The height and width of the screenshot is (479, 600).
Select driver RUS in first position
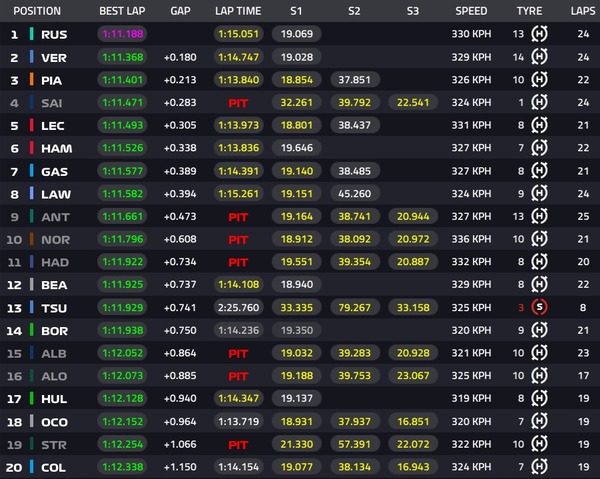54,34
